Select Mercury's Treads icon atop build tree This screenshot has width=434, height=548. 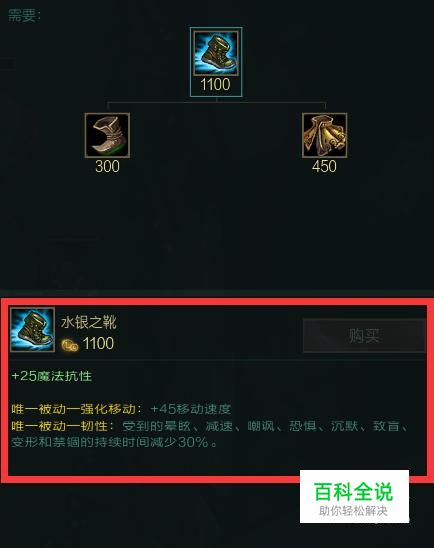pyautogui.click(x=216, y=53)
